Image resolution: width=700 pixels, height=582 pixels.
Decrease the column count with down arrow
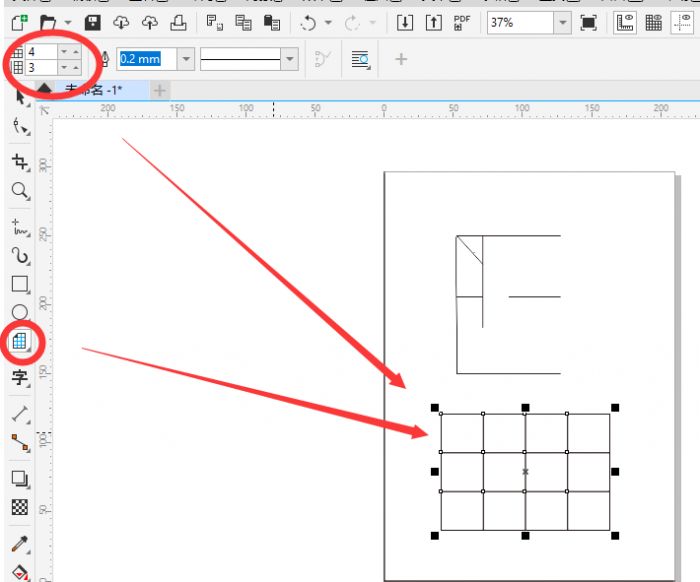64,52
